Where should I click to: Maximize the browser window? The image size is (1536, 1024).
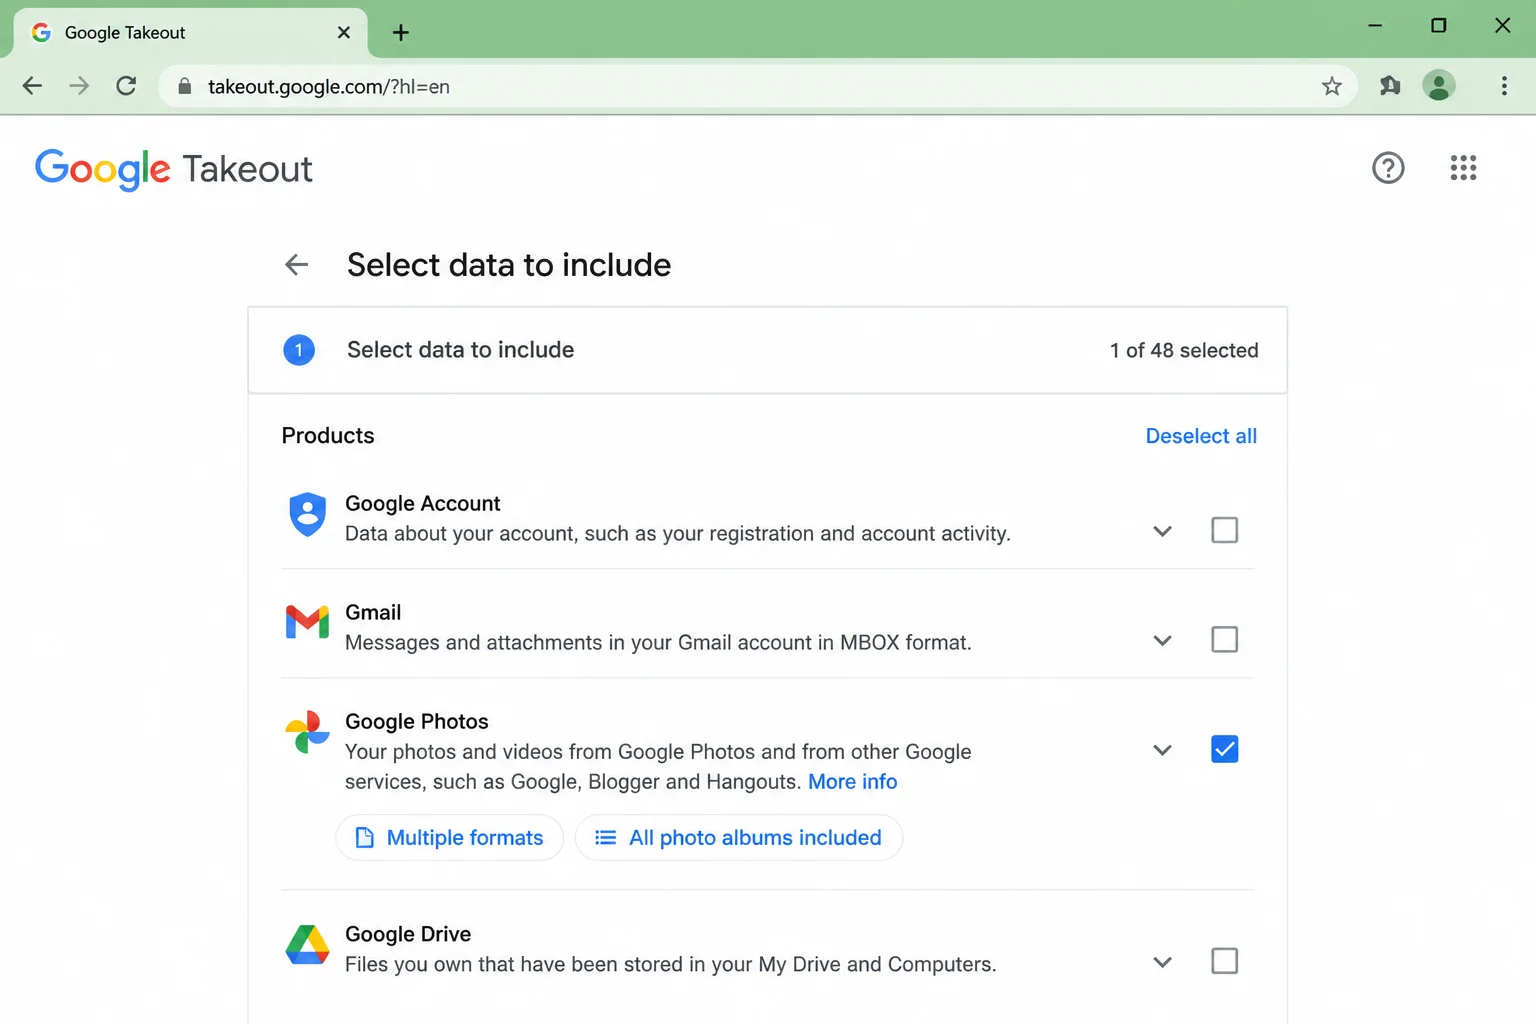1438,26
